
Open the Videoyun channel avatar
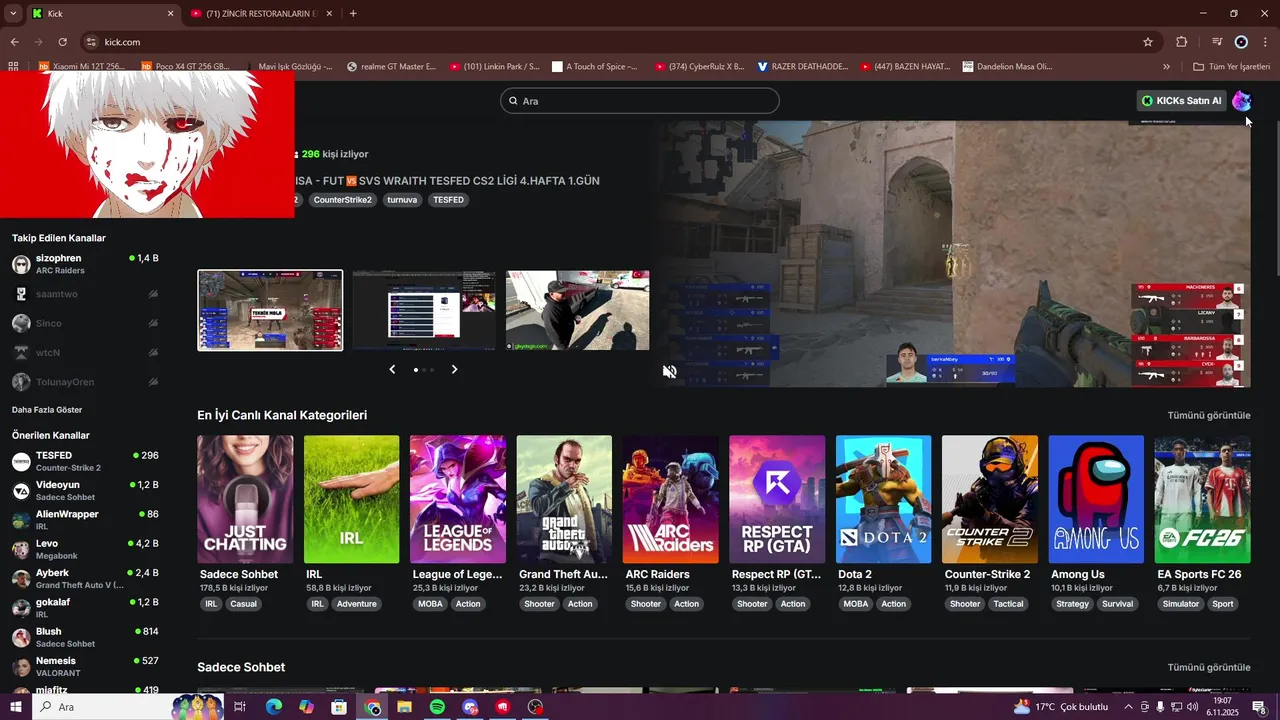(21, 491)
